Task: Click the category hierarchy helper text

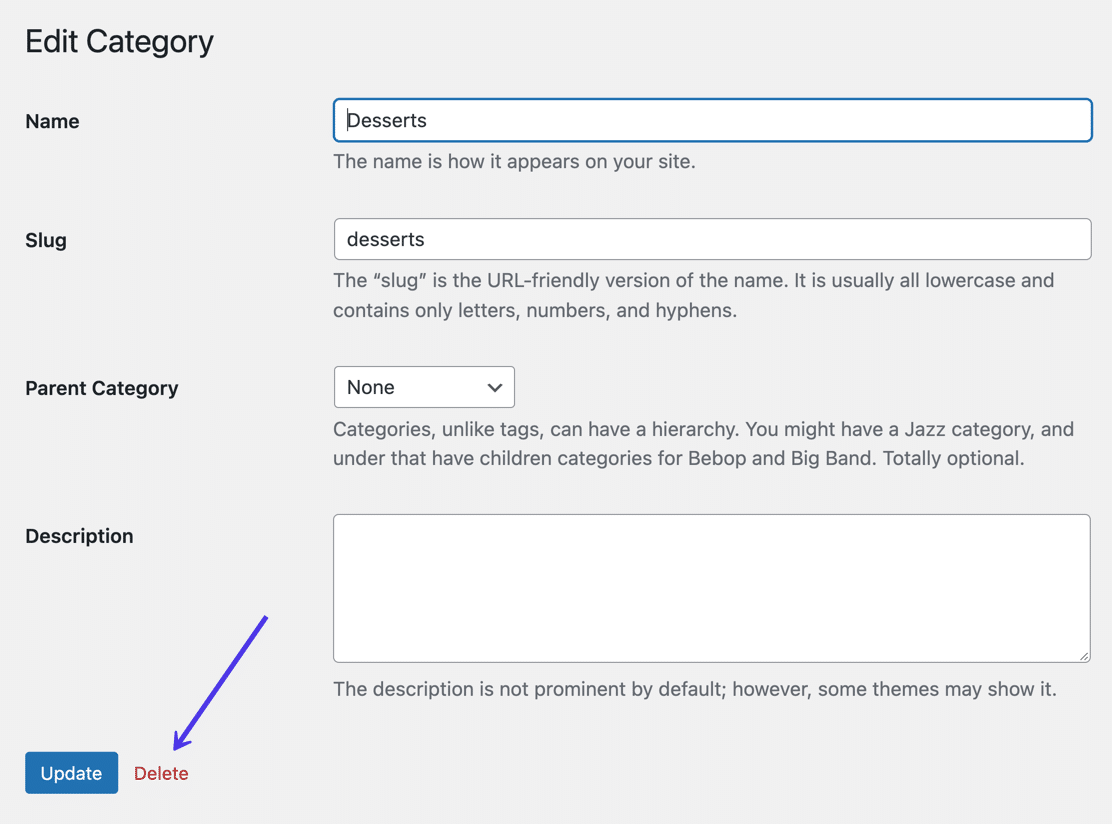Action: click(x=704, y=429)
